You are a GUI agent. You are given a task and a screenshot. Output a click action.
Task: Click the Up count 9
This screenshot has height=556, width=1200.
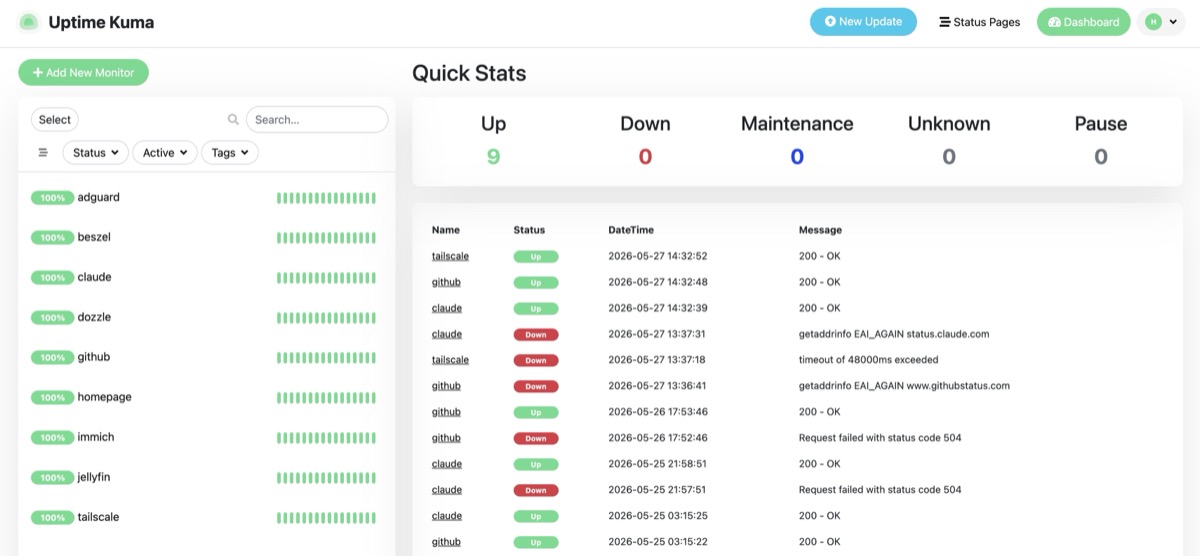(x=493, y=157)
